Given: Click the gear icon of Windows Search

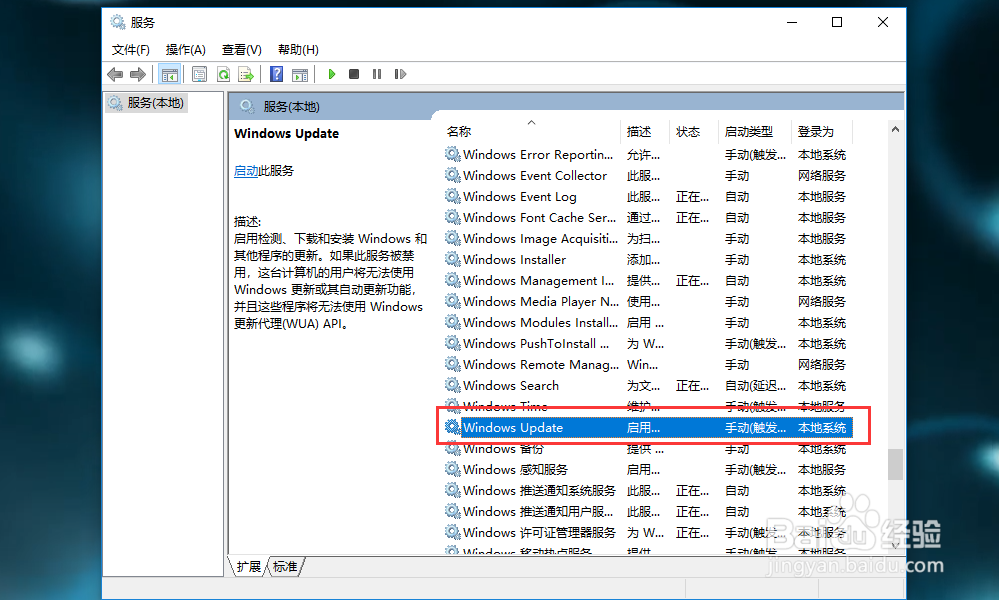Looking at the screenshot, I should (x=452, y=385).
